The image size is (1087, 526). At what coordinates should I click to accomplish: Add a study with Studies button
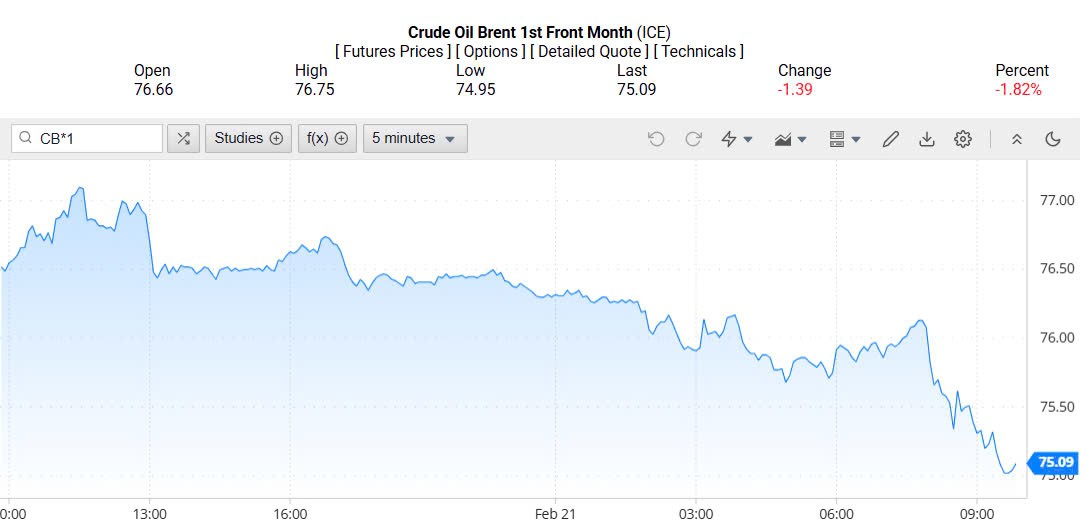[248, 139]
